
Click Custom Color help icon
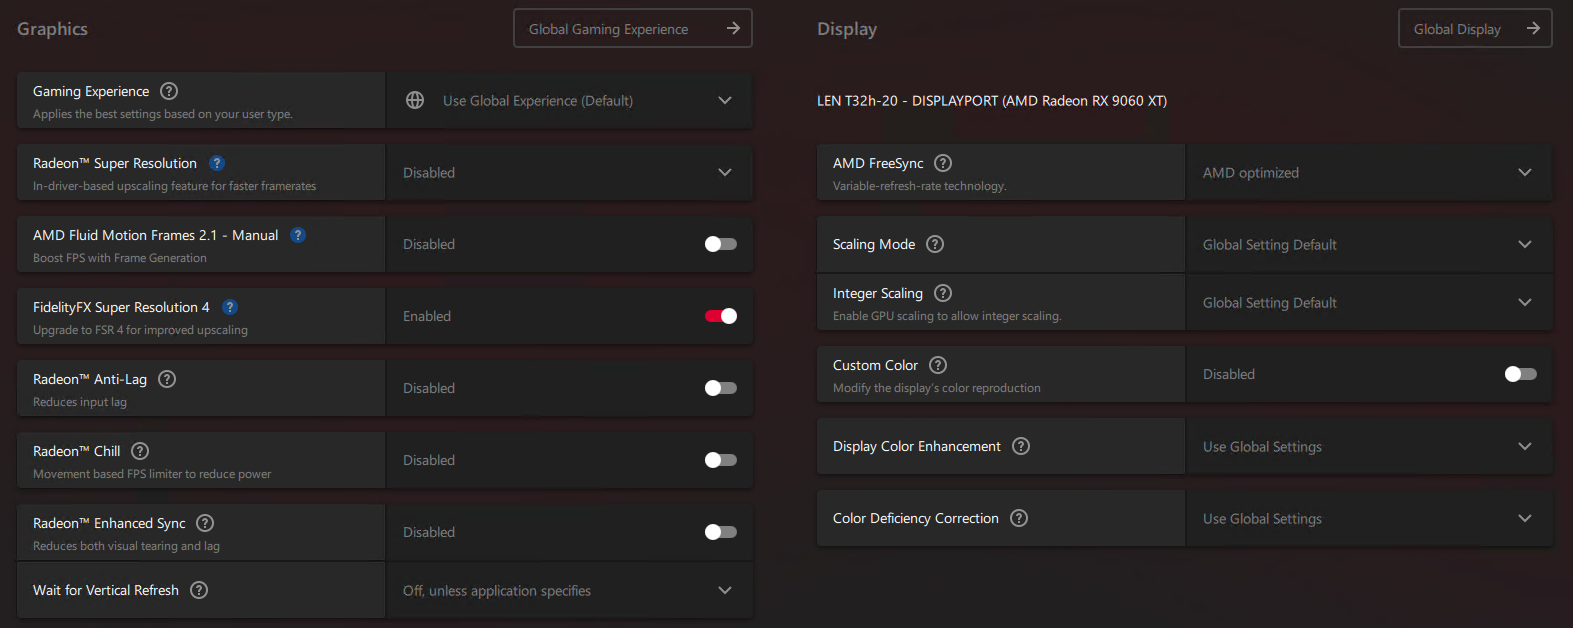click(x=938, y=365)
